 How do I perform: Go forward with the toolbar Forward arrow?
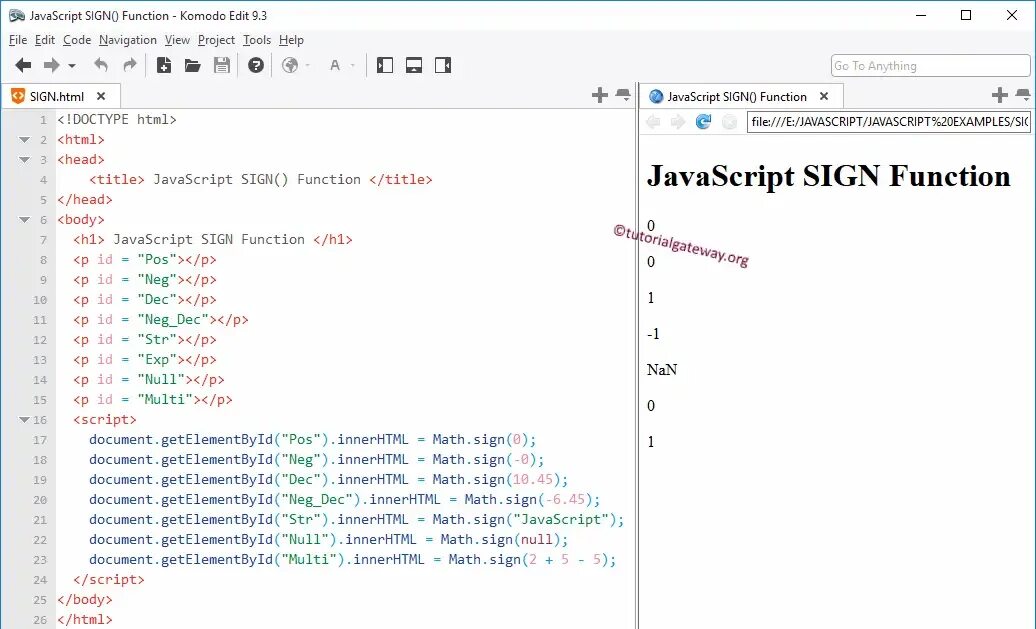pyautogui.click(x=51, y=65)
